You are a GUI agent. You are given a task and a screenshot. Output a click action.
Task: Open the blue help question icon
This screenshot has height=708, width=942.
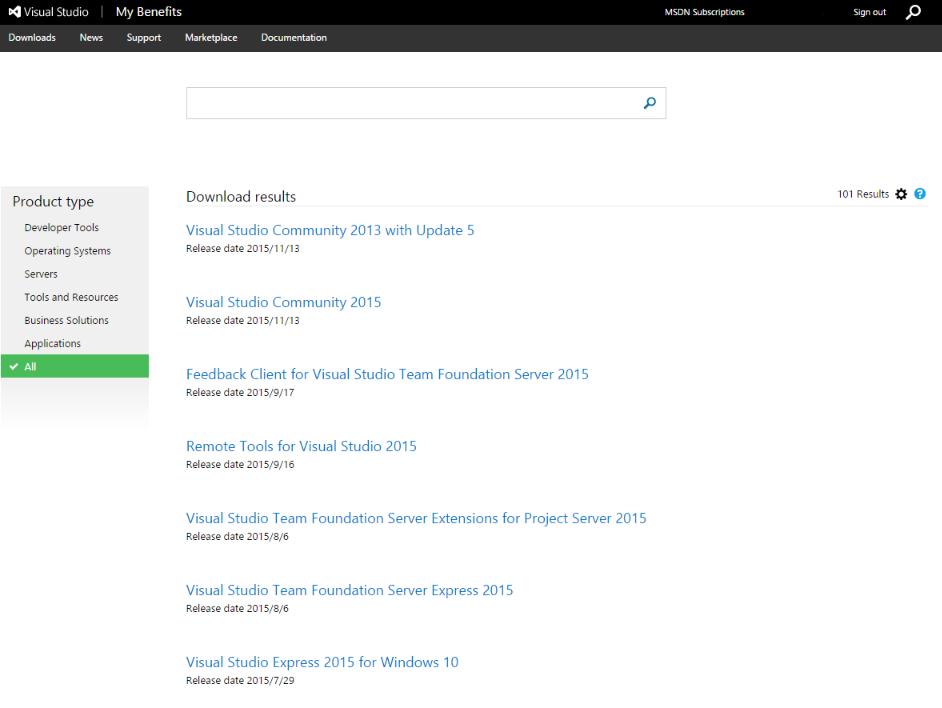coord(920,194)
